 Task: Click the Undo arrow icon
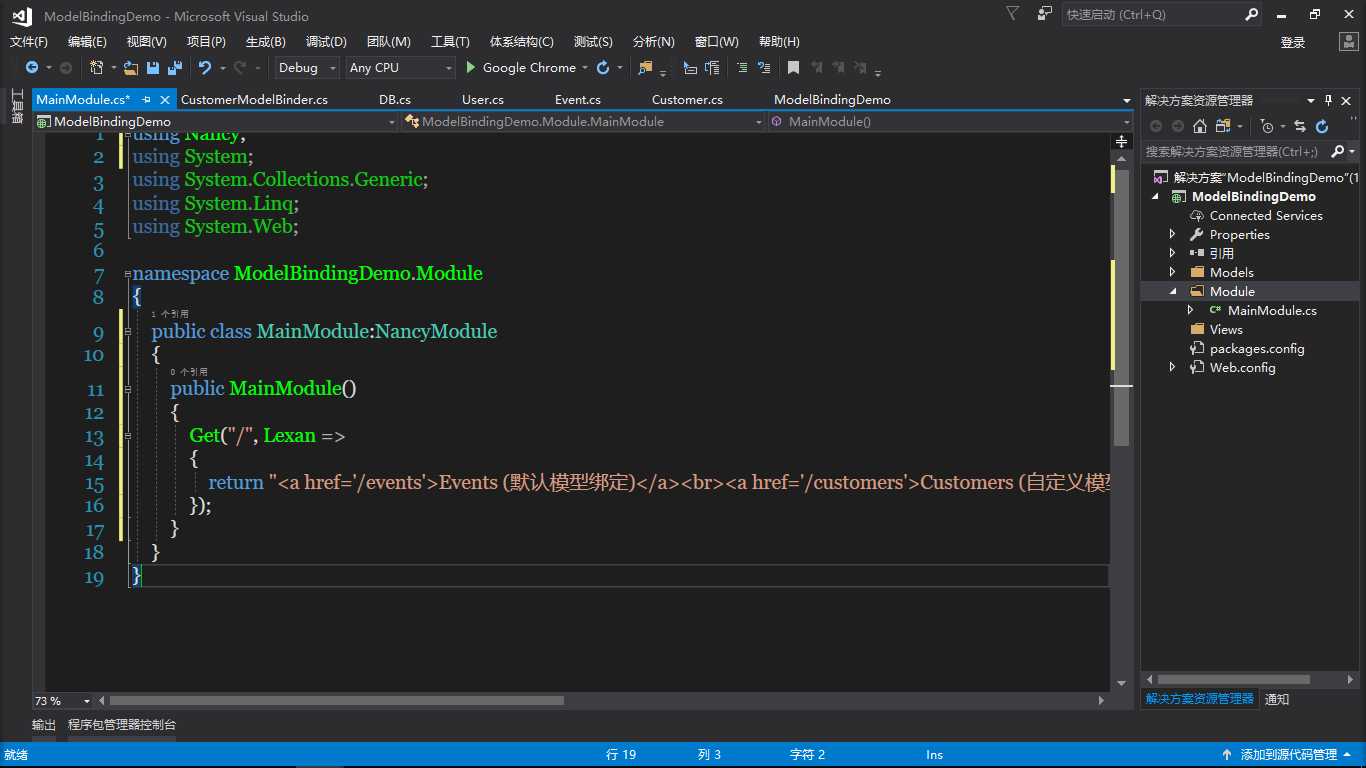point(205,68)
